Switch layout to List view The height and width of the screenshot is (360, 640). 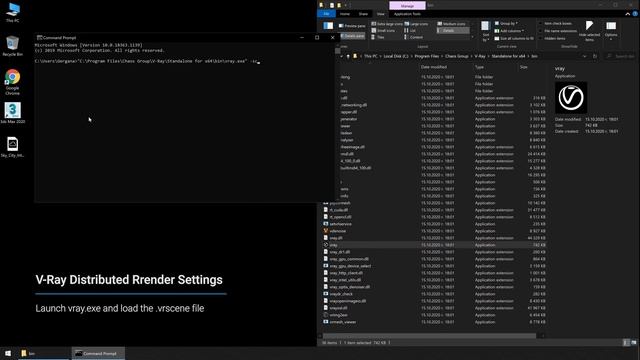[x=410, y=31]
